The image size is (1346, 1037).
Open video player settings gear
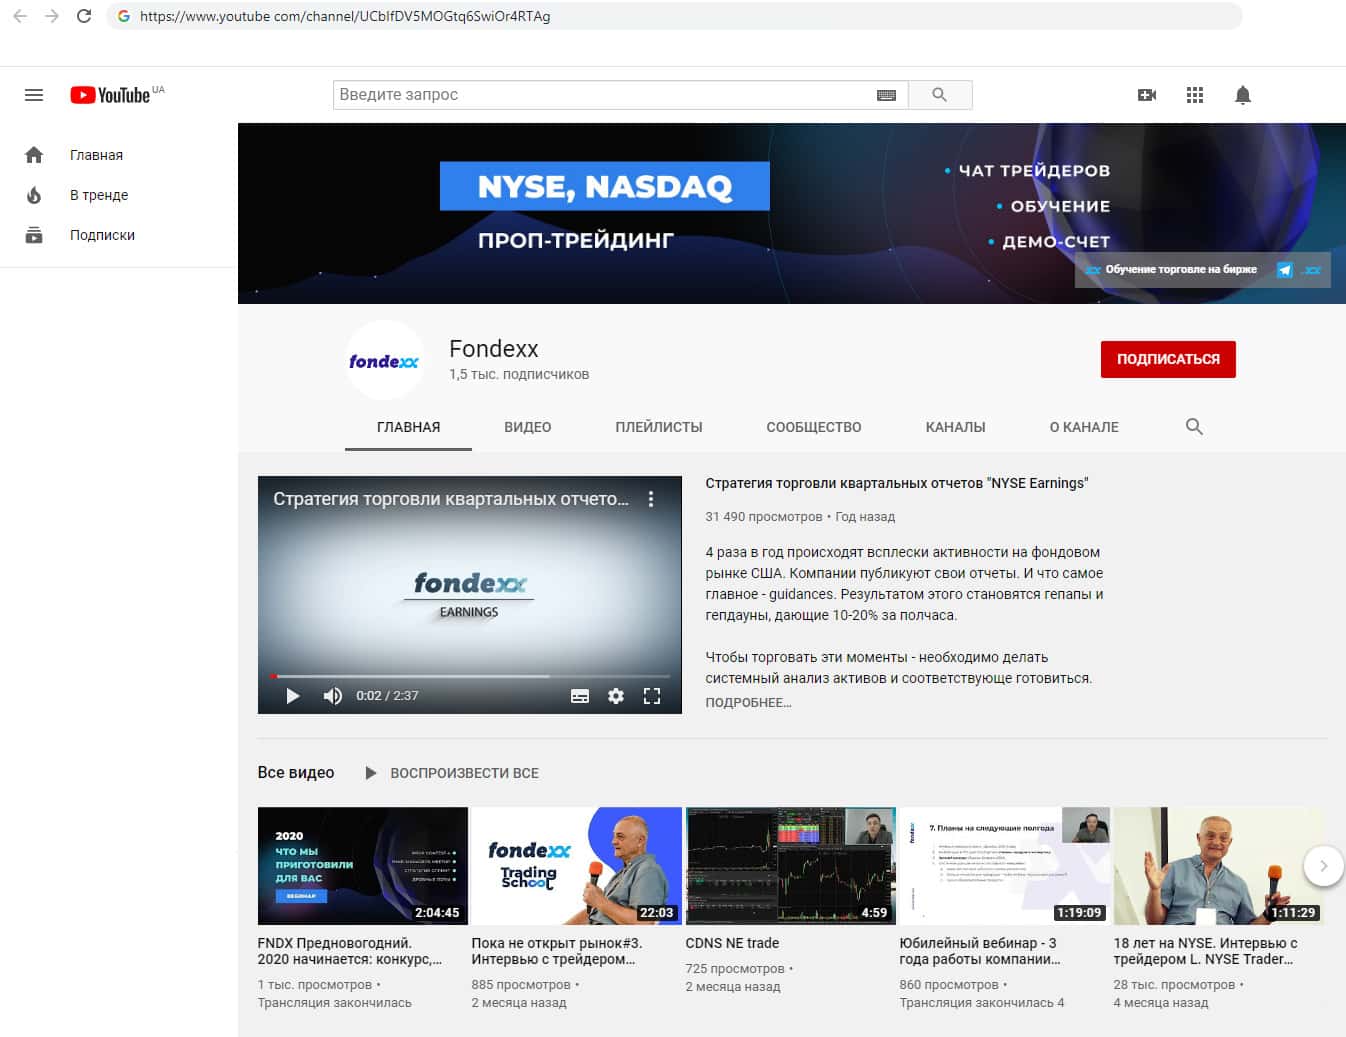[616, 696]
